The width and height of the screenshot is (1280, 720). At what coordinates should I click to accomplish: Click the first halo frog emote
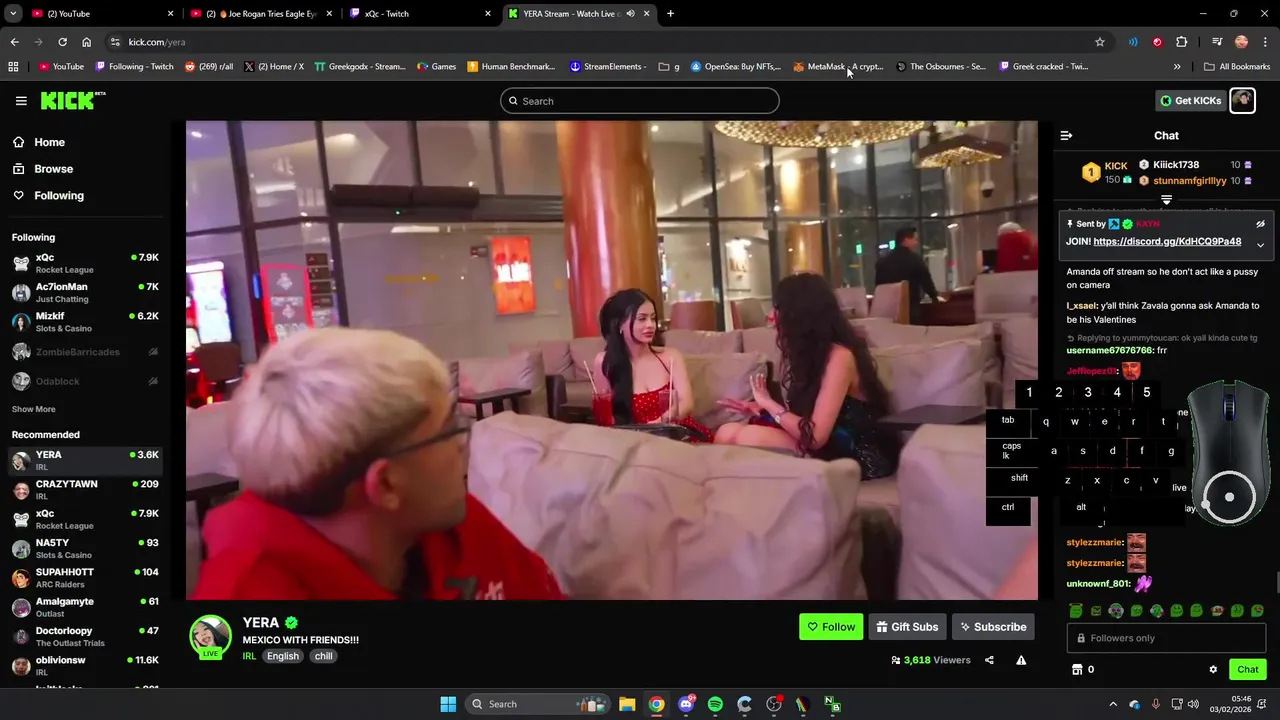pos(1076,611)
